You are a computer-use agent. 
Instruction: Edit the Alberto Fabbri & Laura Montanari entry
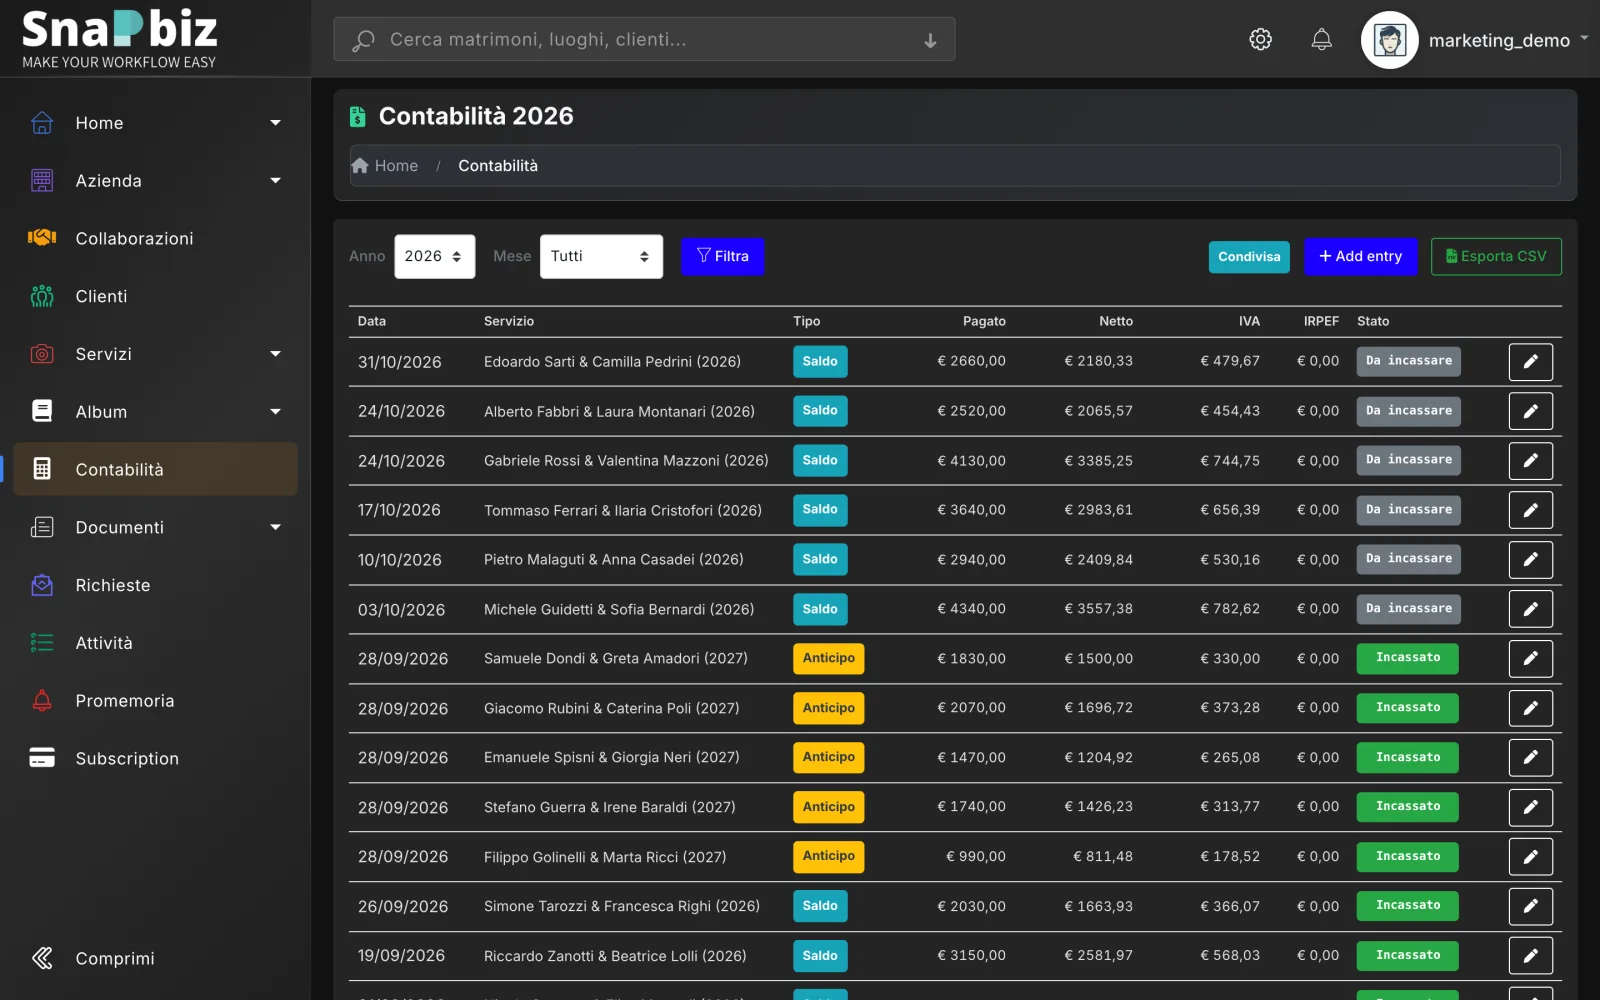click(x=1530, y=411)
